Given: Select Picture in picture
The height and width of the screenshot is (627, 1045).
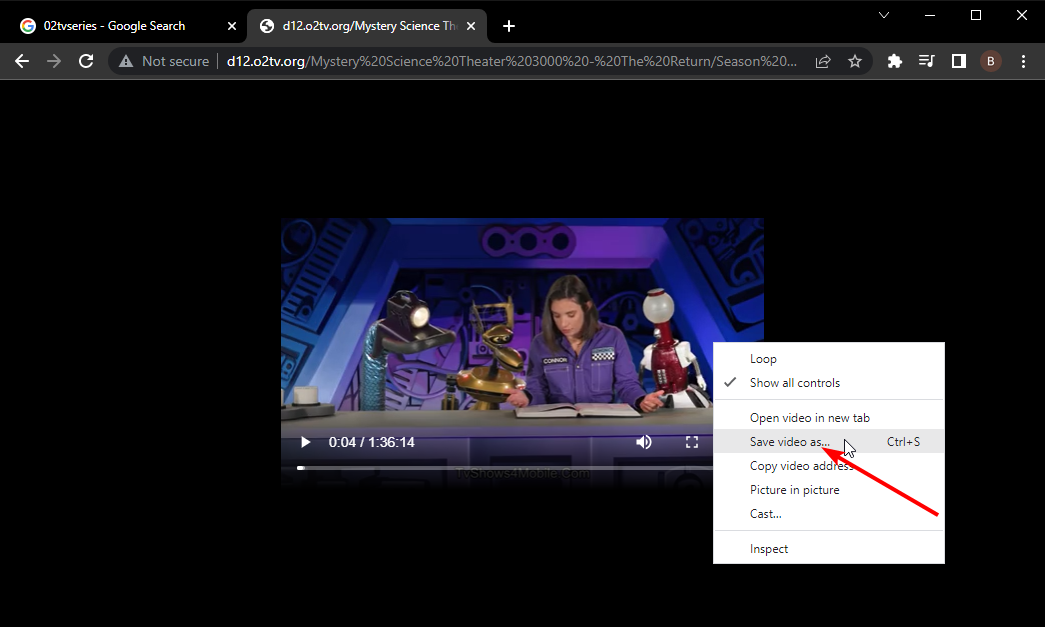Looking at the screenshot, I should pos(828,490).
